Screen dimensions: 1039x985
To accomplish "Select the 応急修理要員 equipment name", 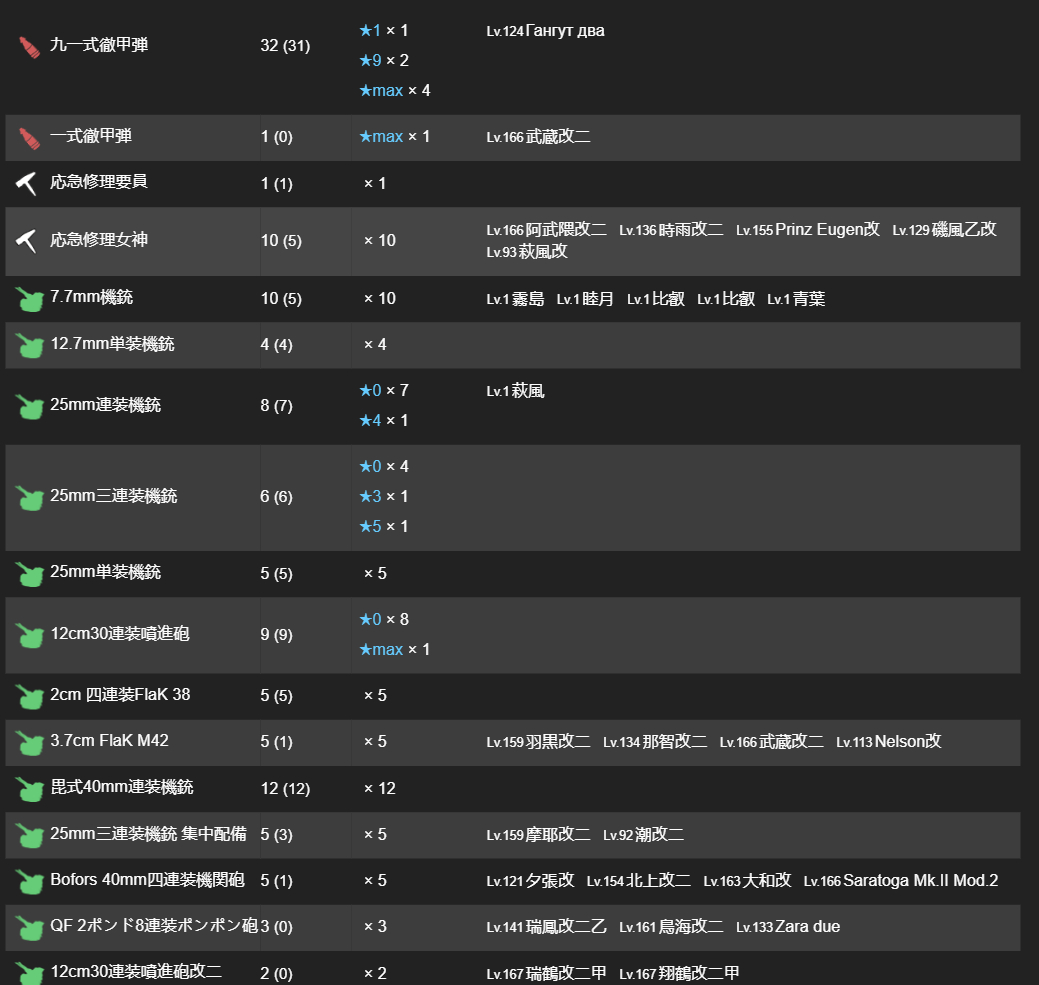I will pyautogui.click(x=99, y=181).
